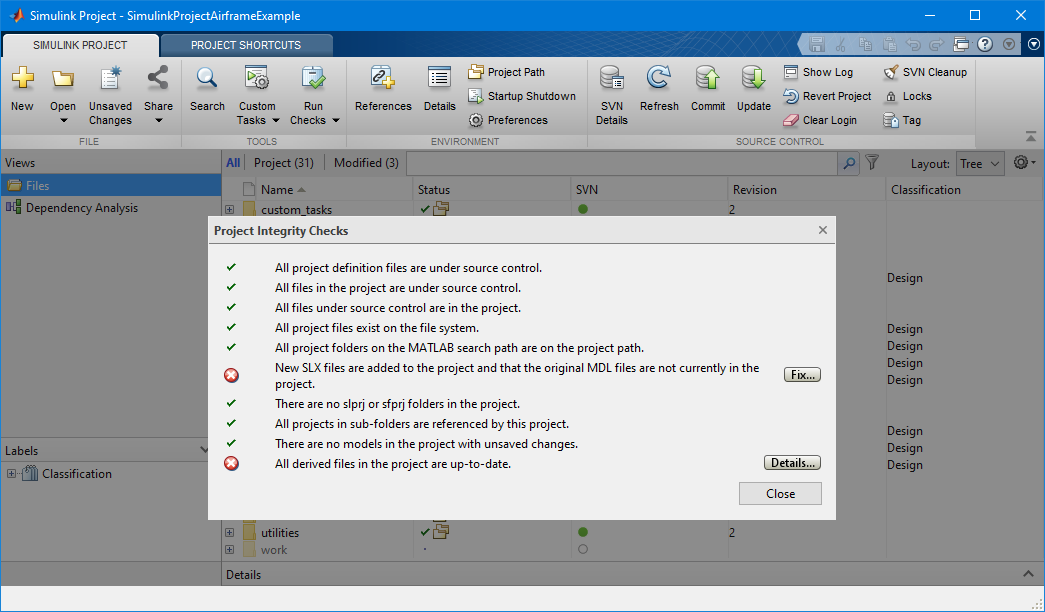Open the toolstrip options down-arrow button

(1033, 45)
